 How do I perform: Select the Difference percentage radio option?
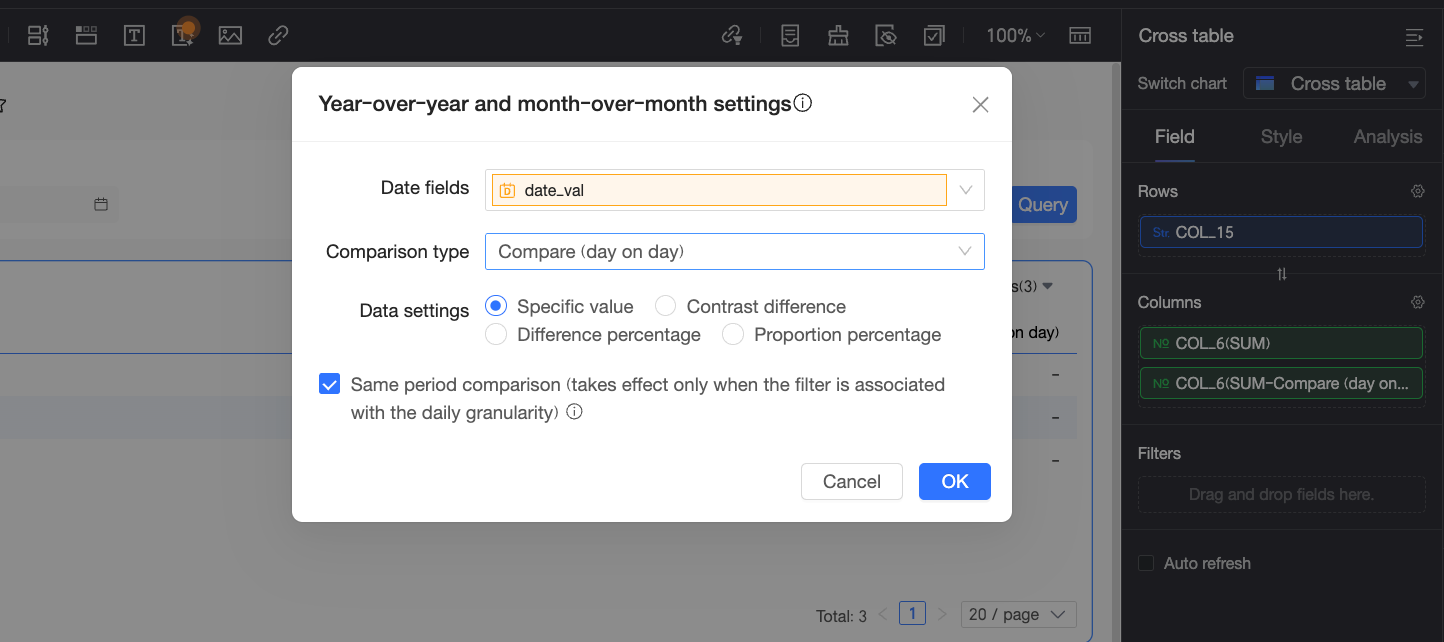click(x=496, y=335)
